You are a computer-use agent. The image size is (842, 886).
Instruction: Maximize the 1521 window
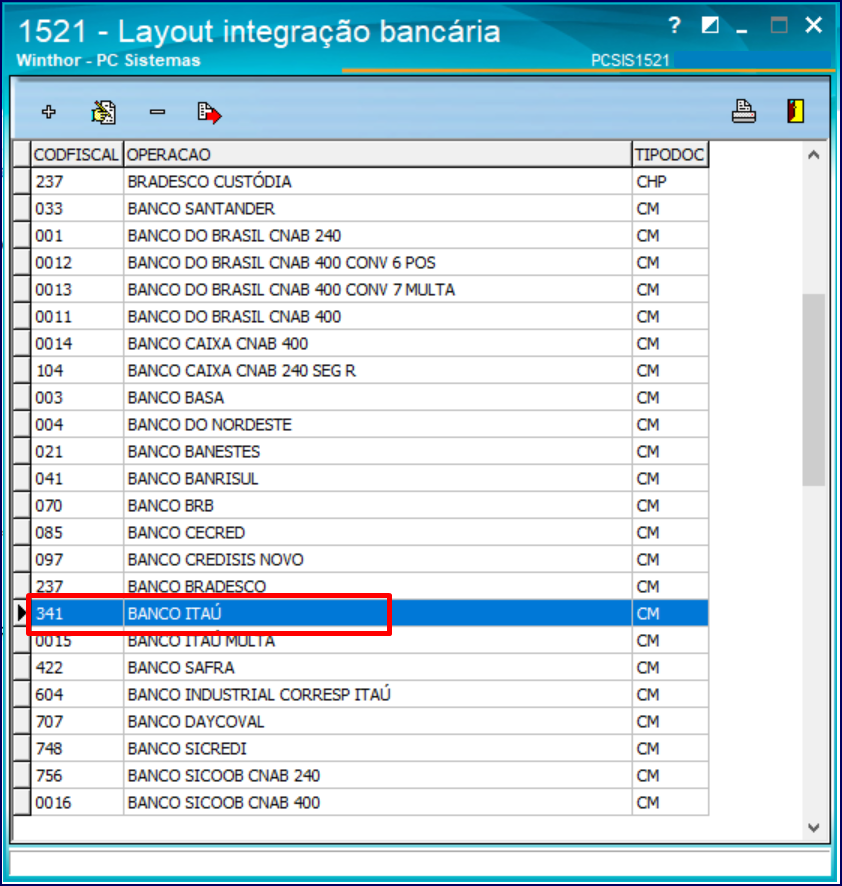[x=779, y=25]
